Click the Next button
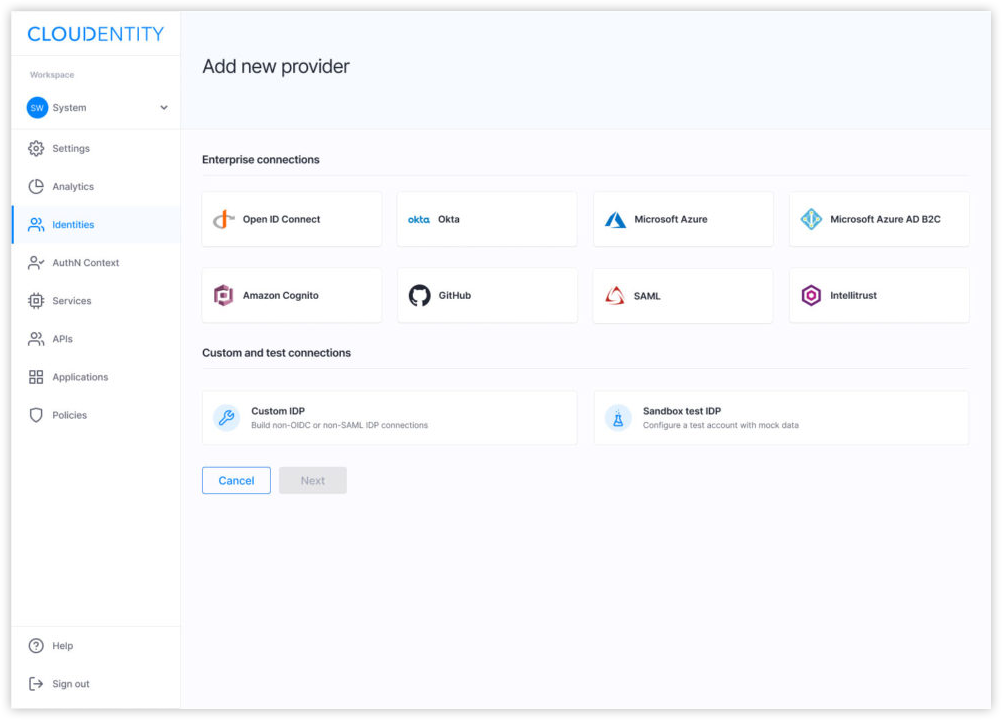1002x720 pixels. [312, 480]
